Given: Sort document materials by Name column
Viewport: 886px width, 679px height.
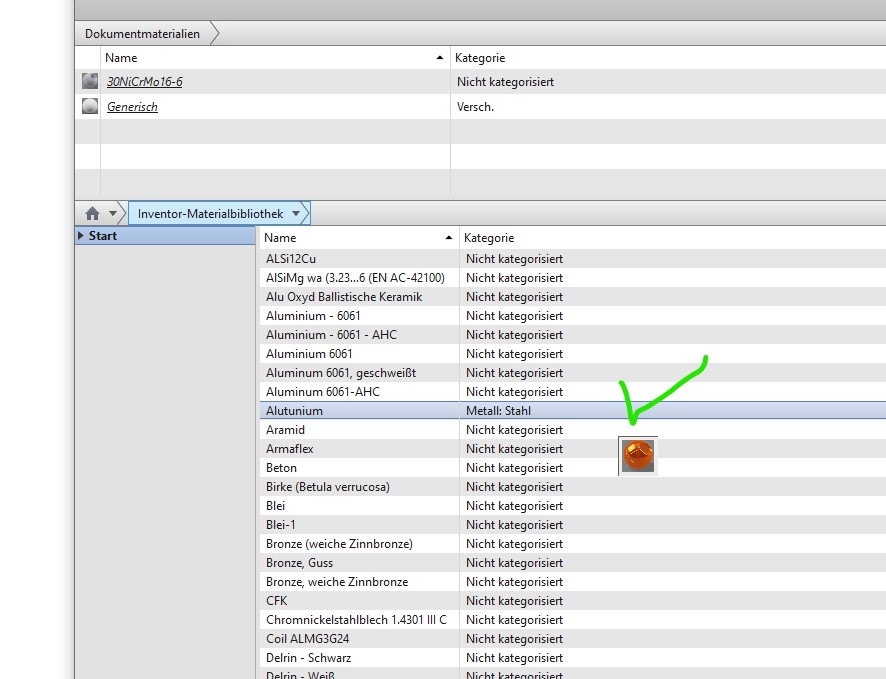Looking at the screenshot, I should (275, 58).
